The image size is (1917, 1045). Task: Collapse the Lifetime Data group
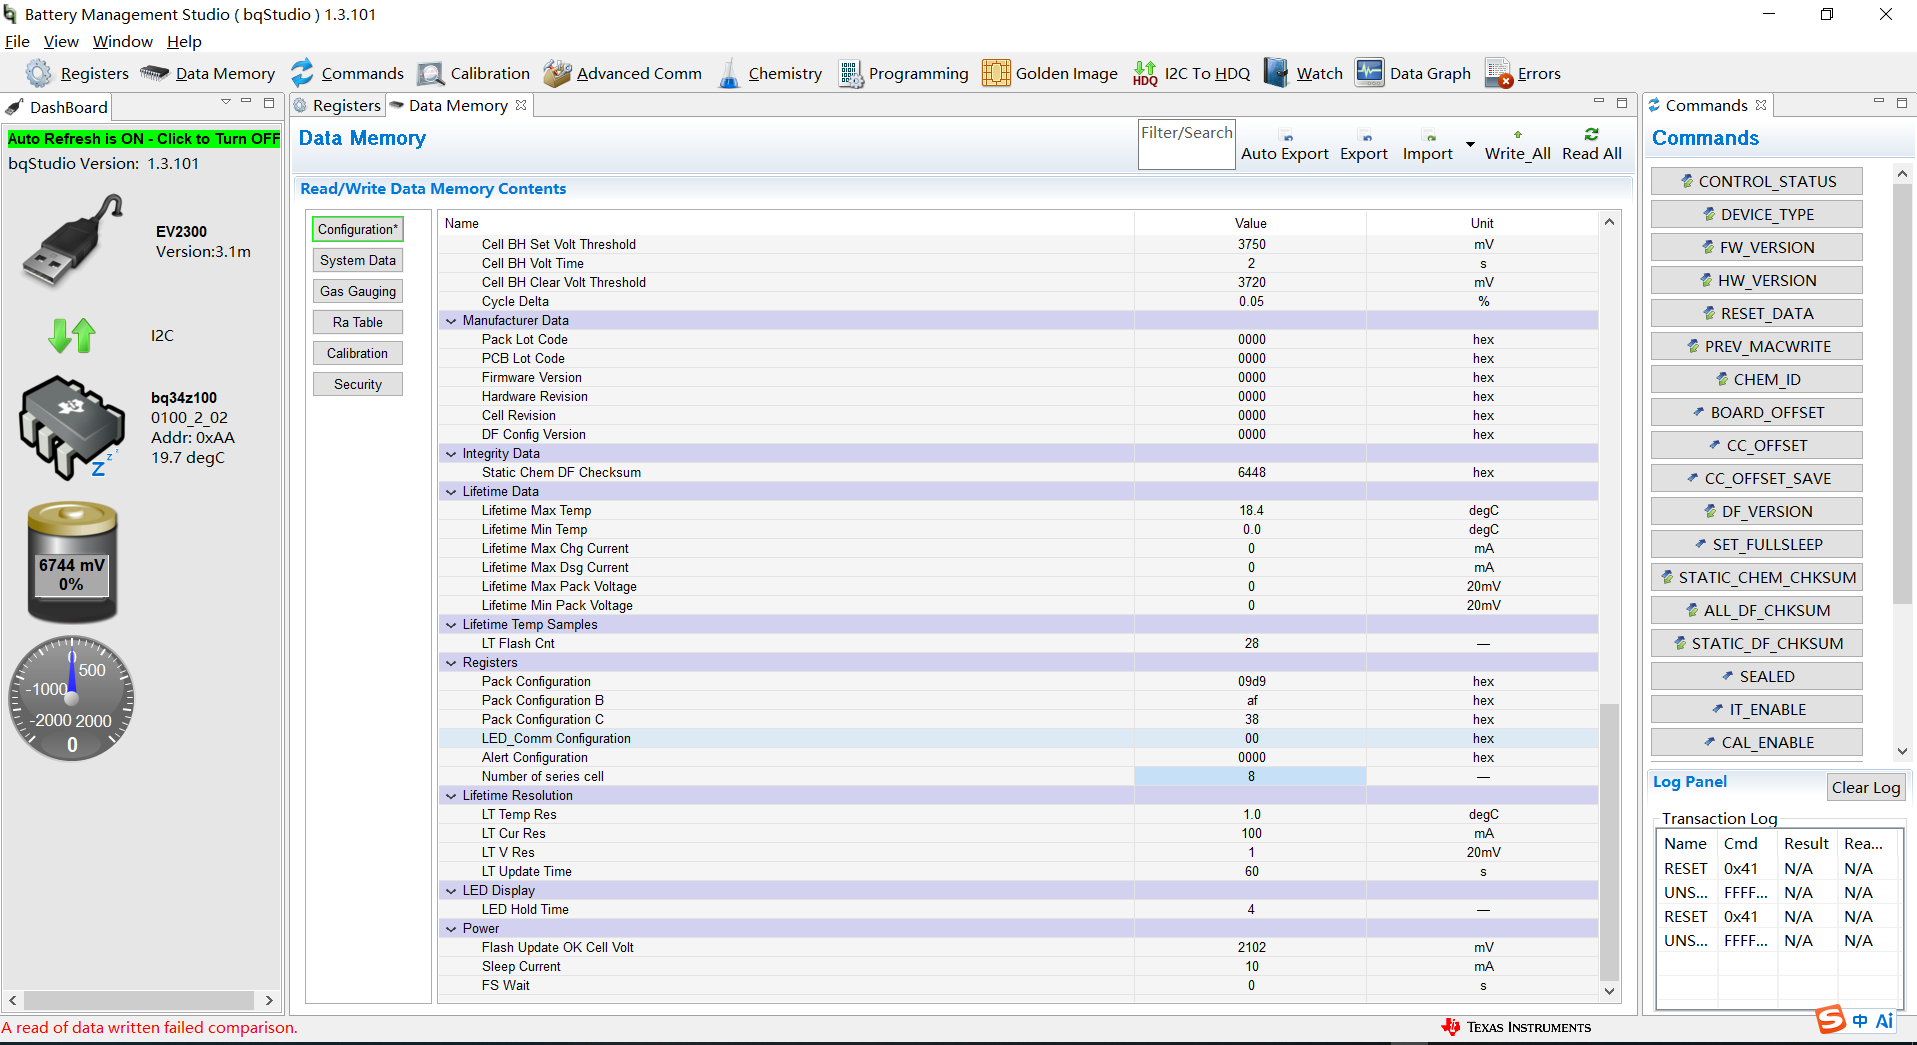click(x=451, y=492)
